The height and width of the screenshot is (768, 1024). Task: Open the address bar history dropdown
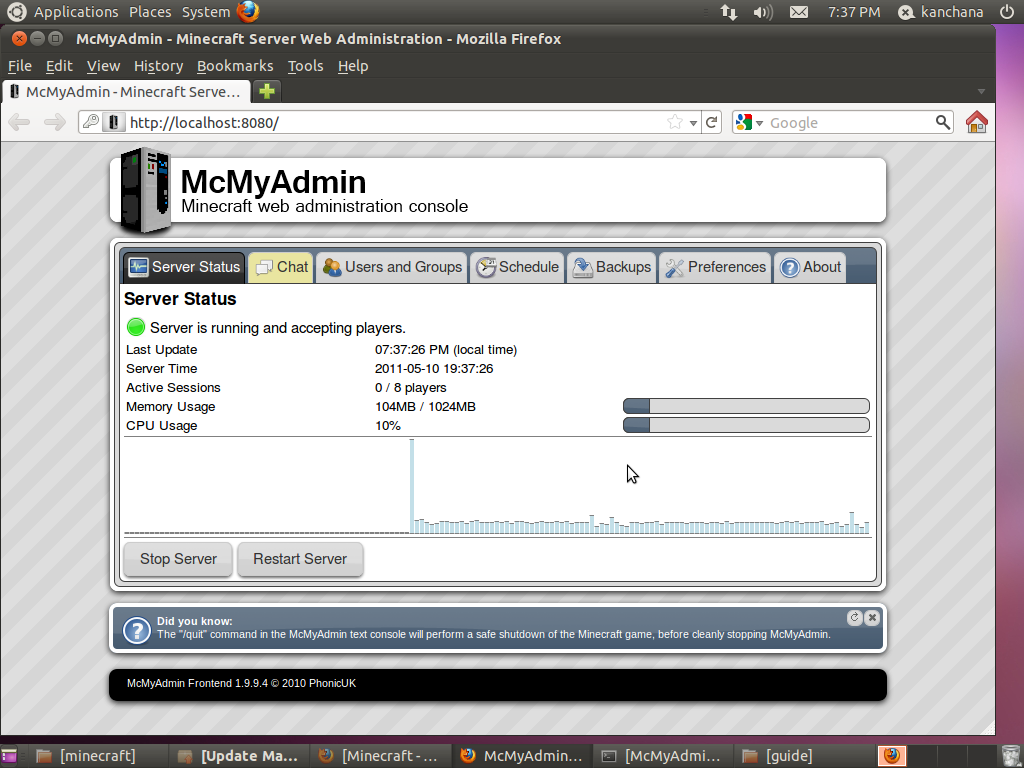[x=693, y=123]
